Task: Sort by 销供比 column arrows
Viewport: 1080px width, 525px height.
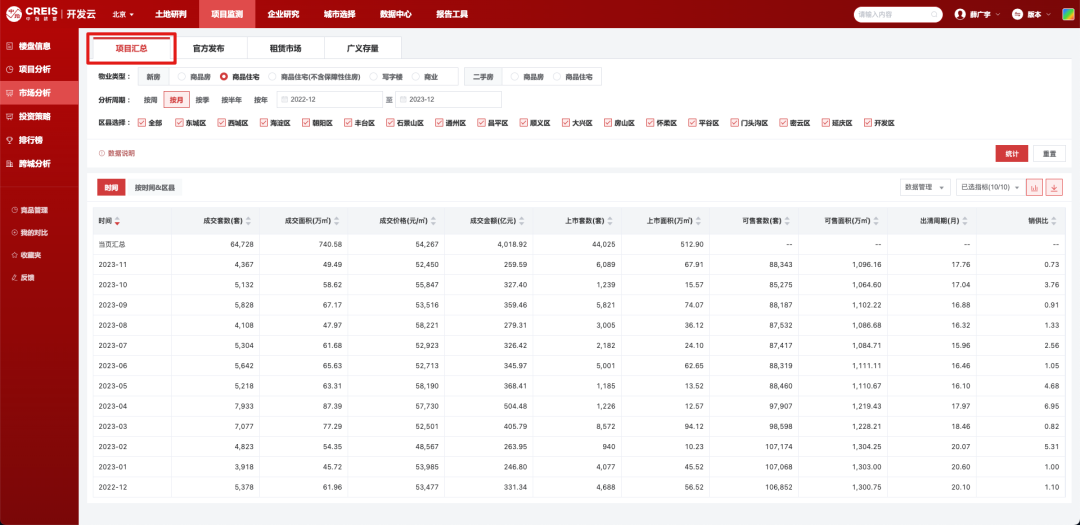Action: click(1052, 222)
